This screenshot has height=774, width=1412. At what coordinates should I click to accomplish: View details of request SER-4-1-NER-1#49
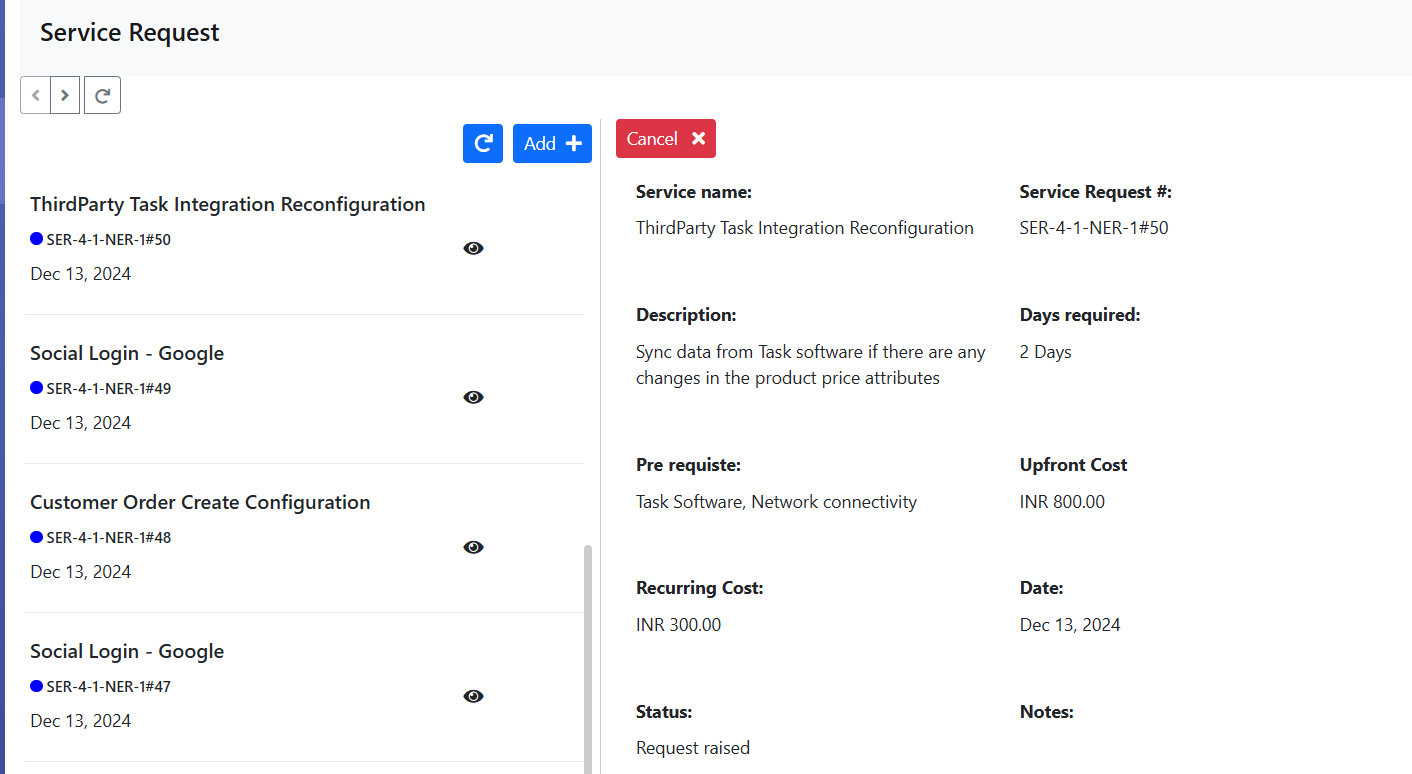(474, 397)
